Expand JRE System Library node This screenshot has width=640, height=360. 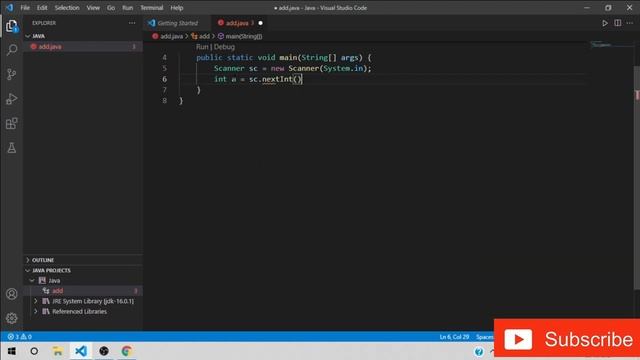(36, 301)
